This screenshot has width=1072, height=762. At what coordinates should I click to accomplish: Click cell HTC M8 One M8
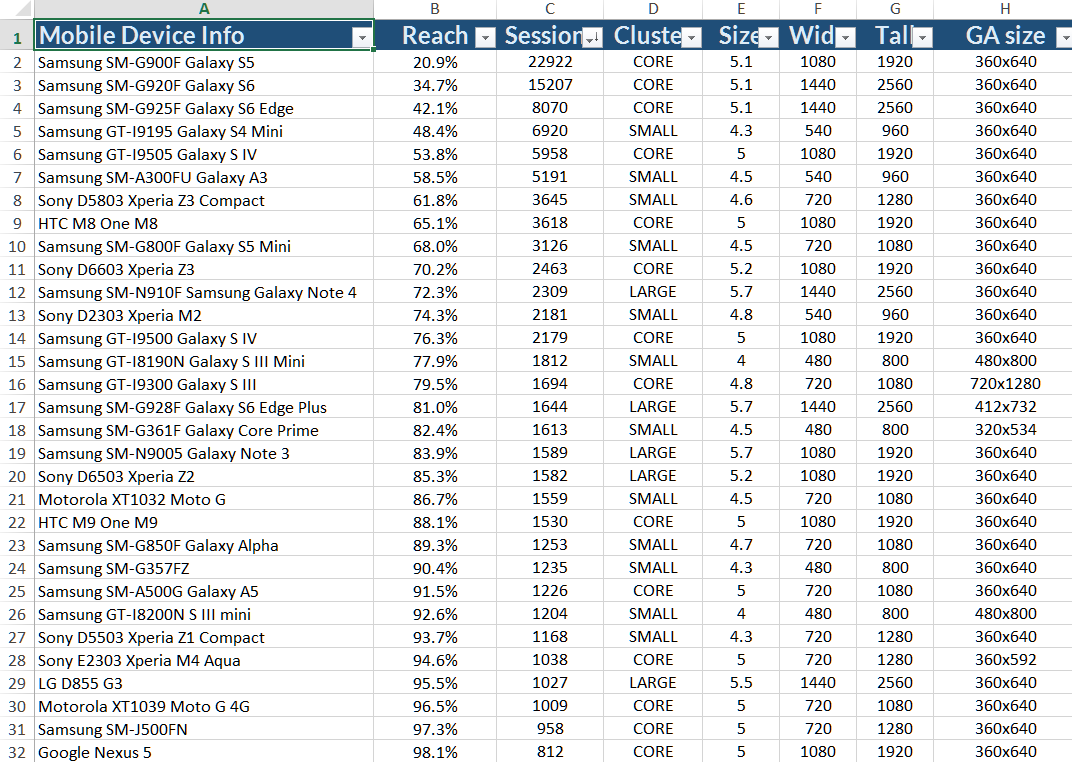pos(204,223)
